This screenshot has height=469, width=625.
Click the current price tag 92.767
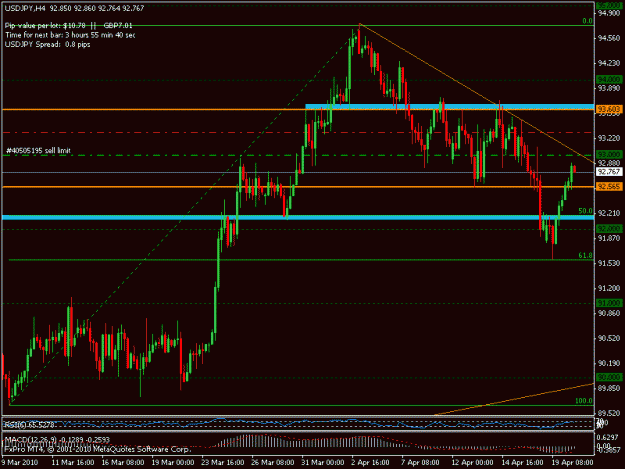click(609, 172)
